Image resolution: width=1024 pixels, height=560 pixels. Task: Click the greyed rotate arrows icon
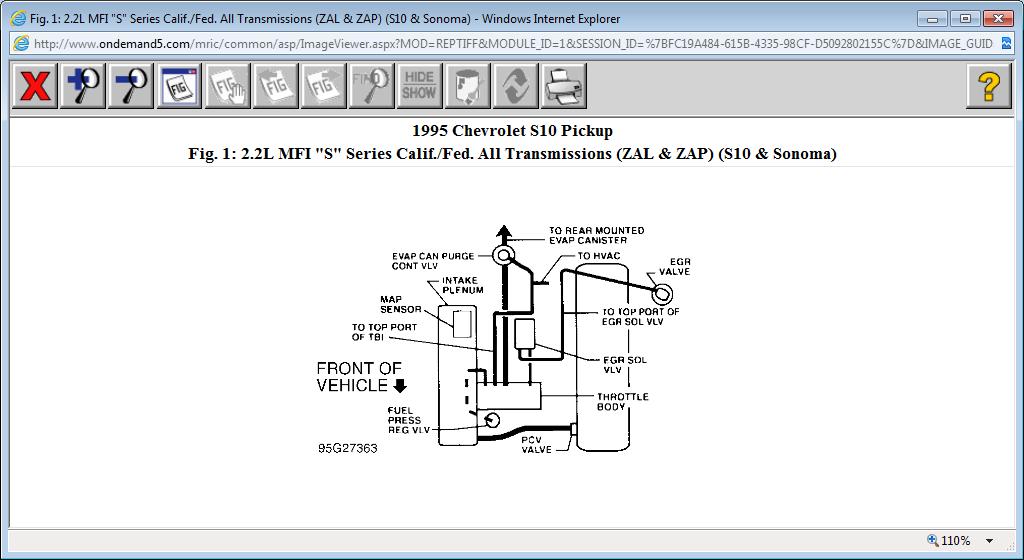(x=515, y=86)
